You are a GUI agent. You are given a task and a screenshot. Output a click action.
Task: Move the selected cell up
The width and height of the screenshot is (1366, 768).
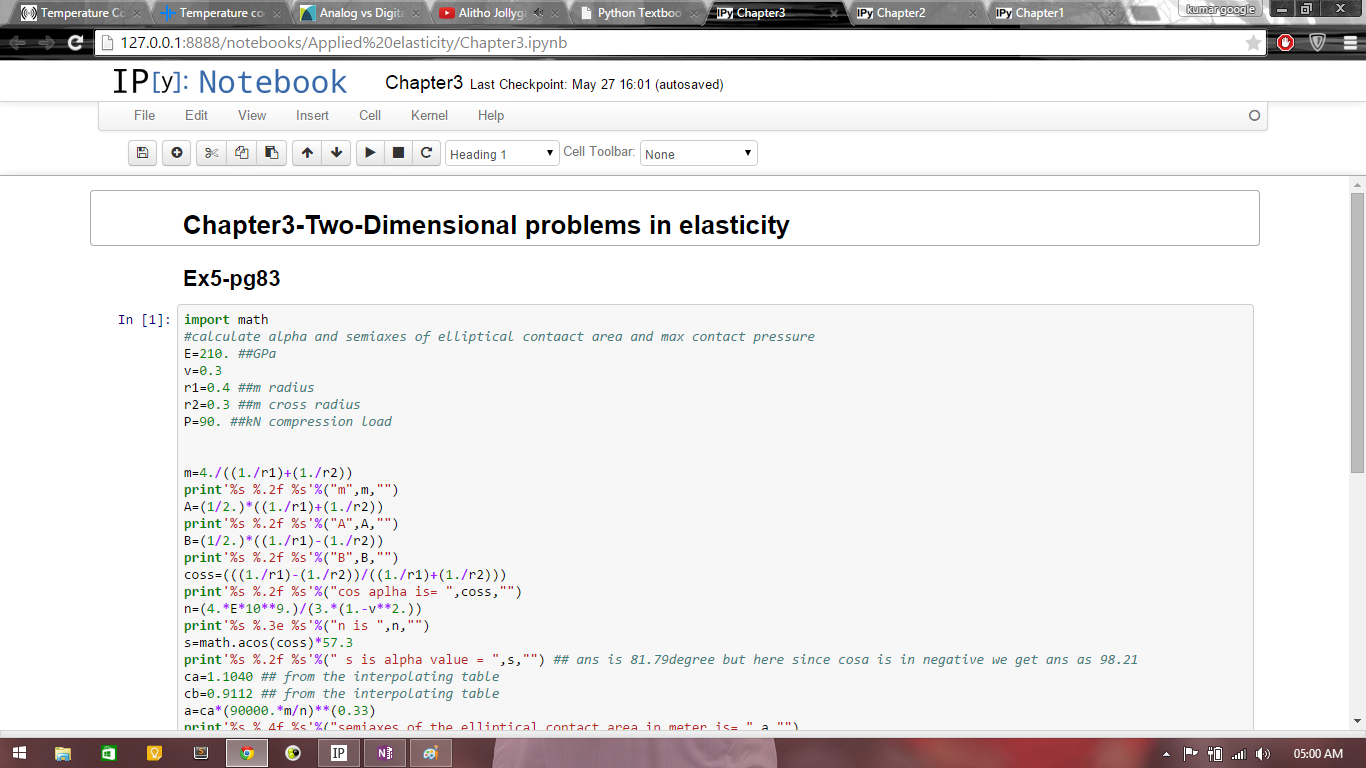(307, 153)
